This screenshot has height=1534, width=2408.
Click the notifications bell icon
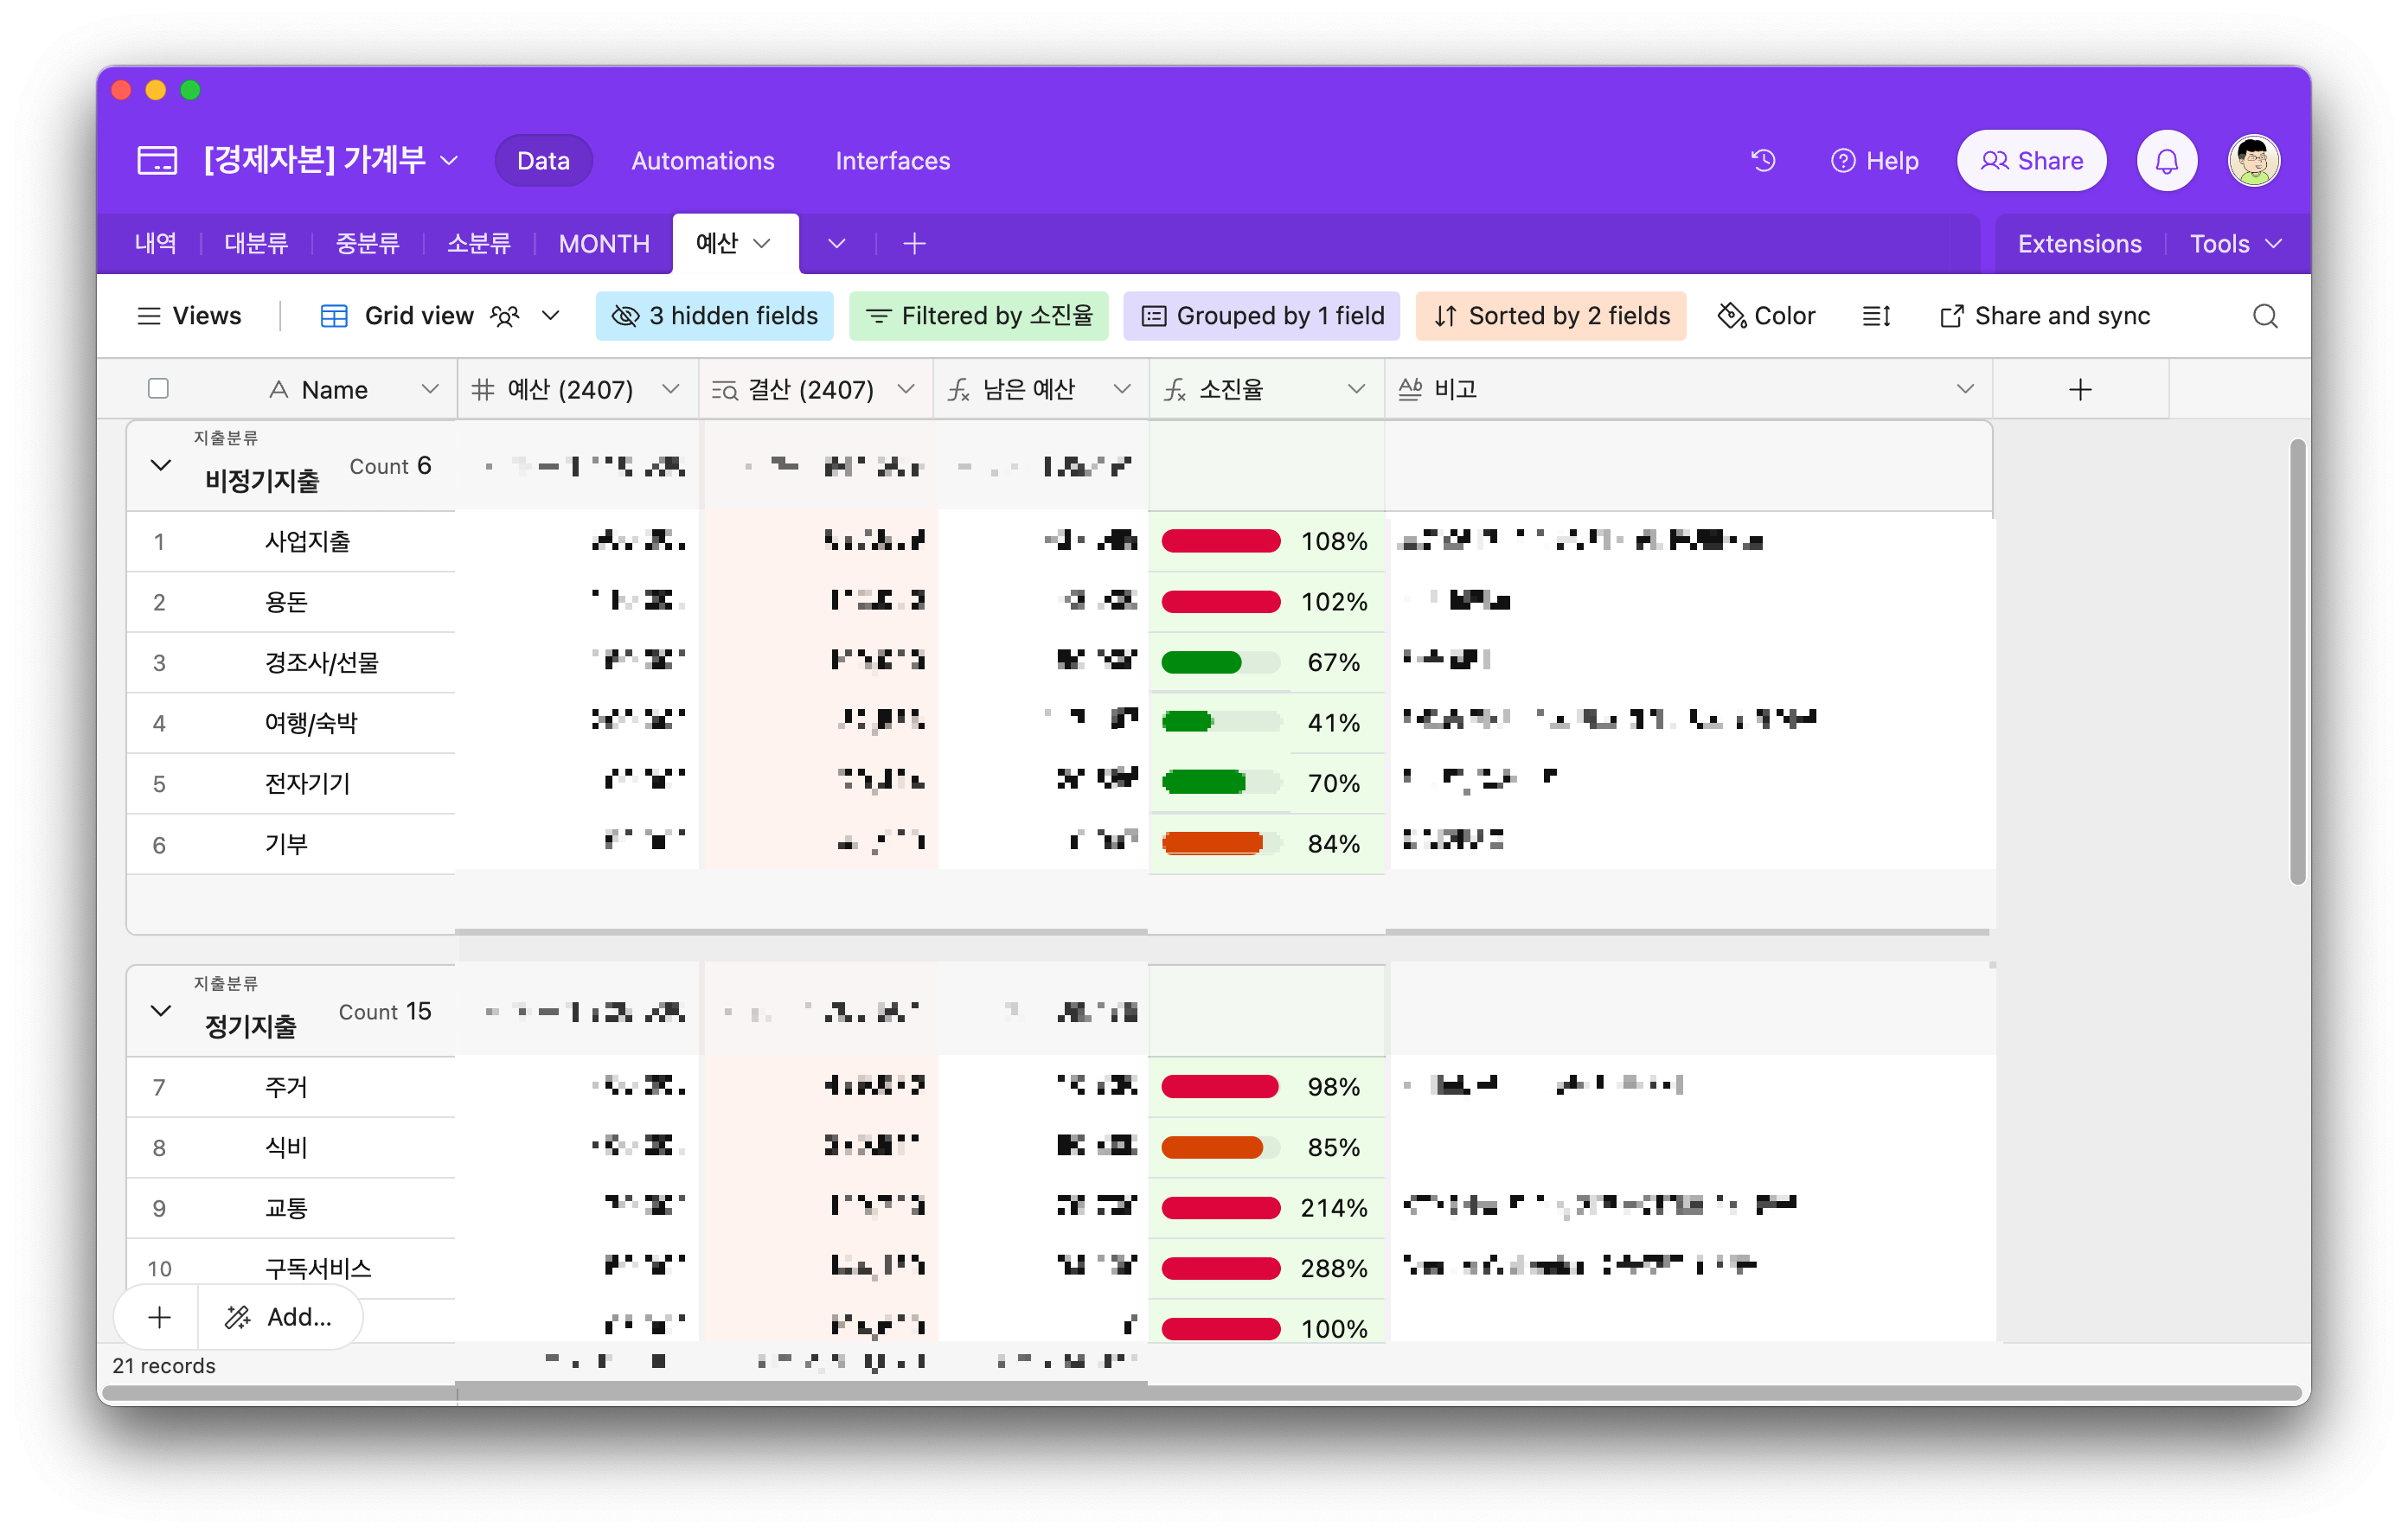click(x=2166, y=160)
